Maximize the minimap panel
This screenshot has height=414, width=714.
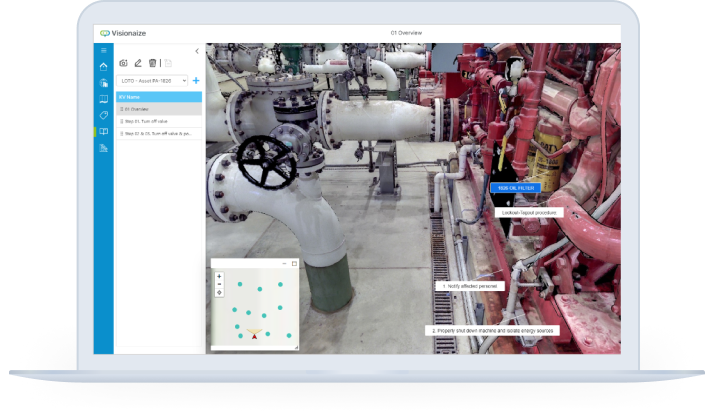[294, 263]
